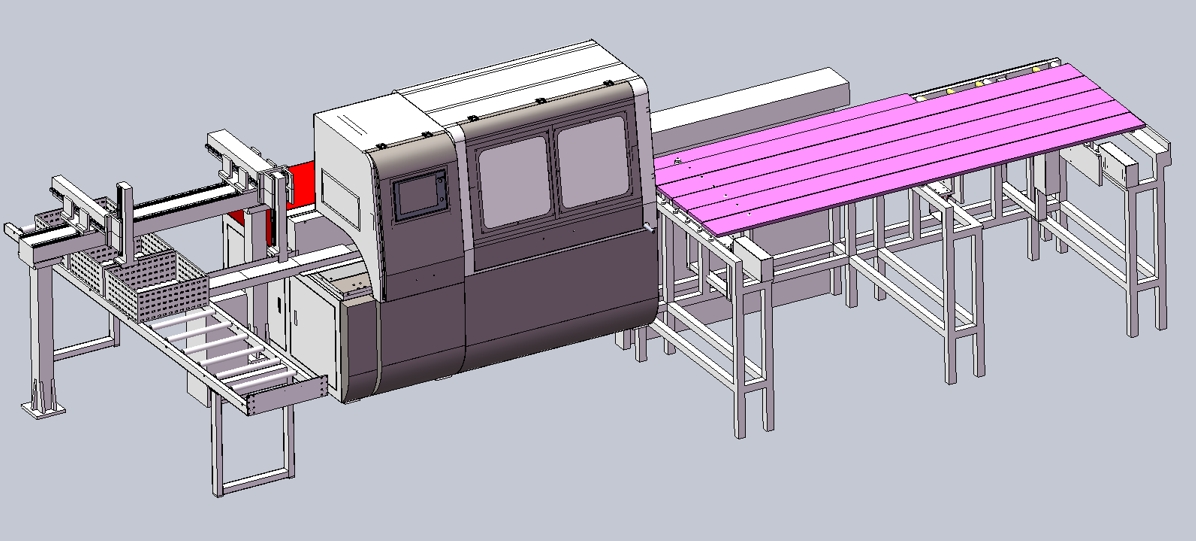
Task: Click the door handle on the enclosure's right edge
Action: point(653,229)
